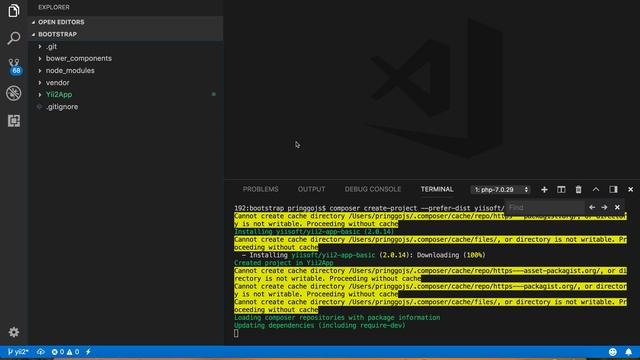
Task: Open the terminal selector dropdown php-7.0.29
Action: pos(501,189)
